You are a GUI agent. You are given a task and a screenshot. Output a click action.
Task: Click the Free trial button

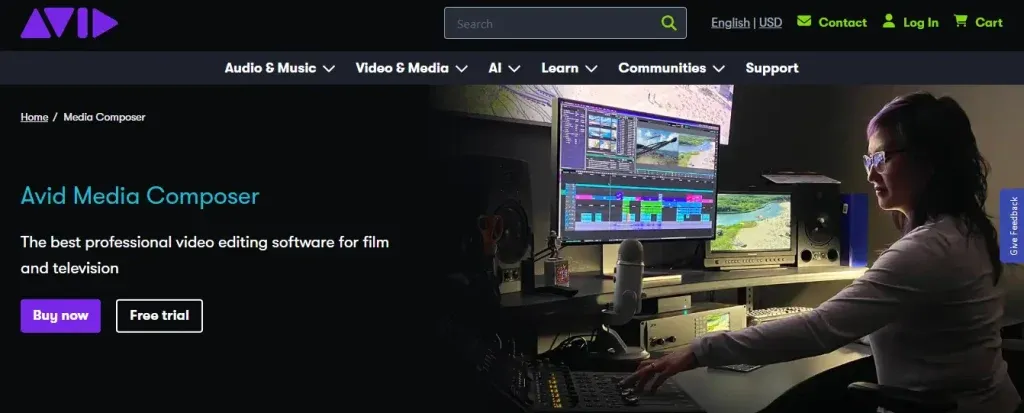(159, 316)
